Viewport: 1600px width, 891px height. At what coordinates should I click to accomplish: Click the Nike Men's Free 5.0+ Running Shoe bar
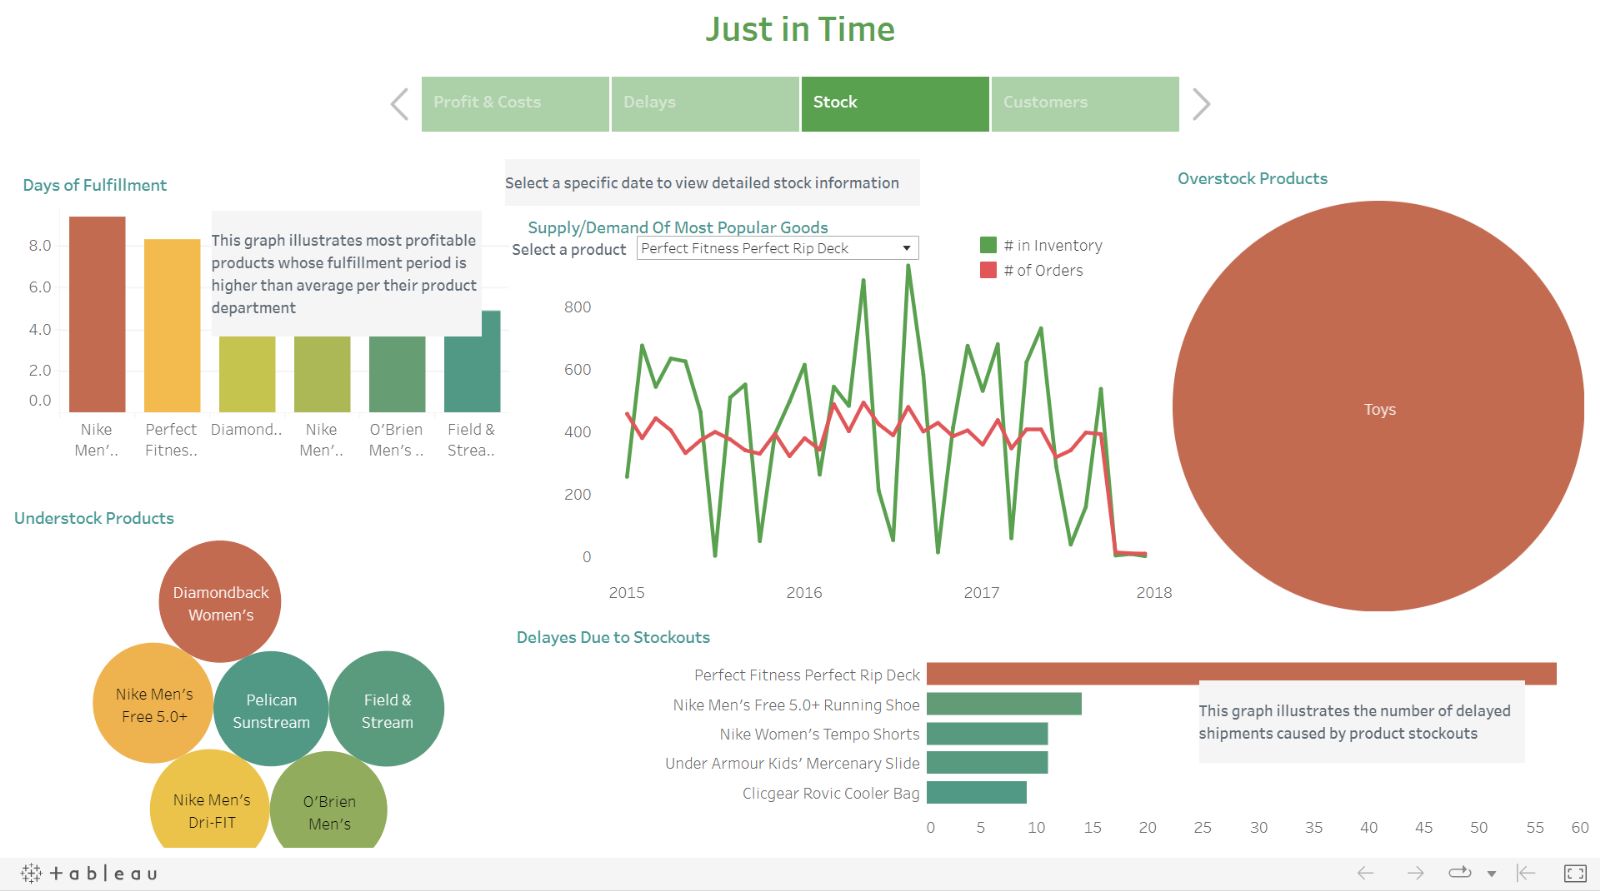click(1004, 704)
